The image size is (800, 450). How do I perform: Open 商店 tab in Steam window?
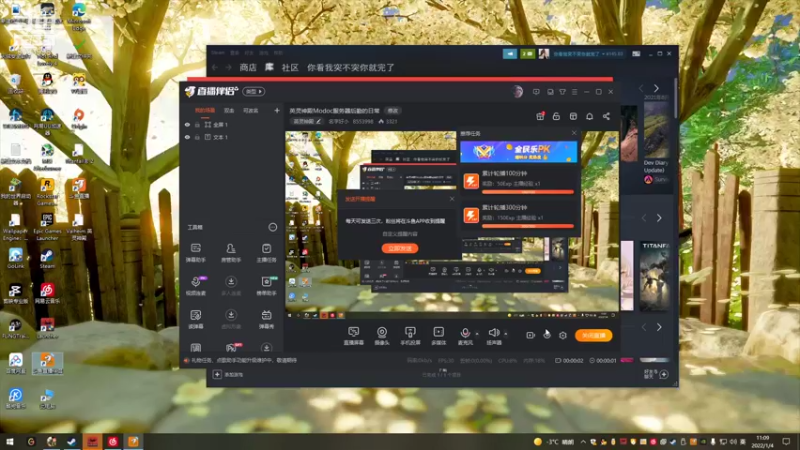coord(248,67)
